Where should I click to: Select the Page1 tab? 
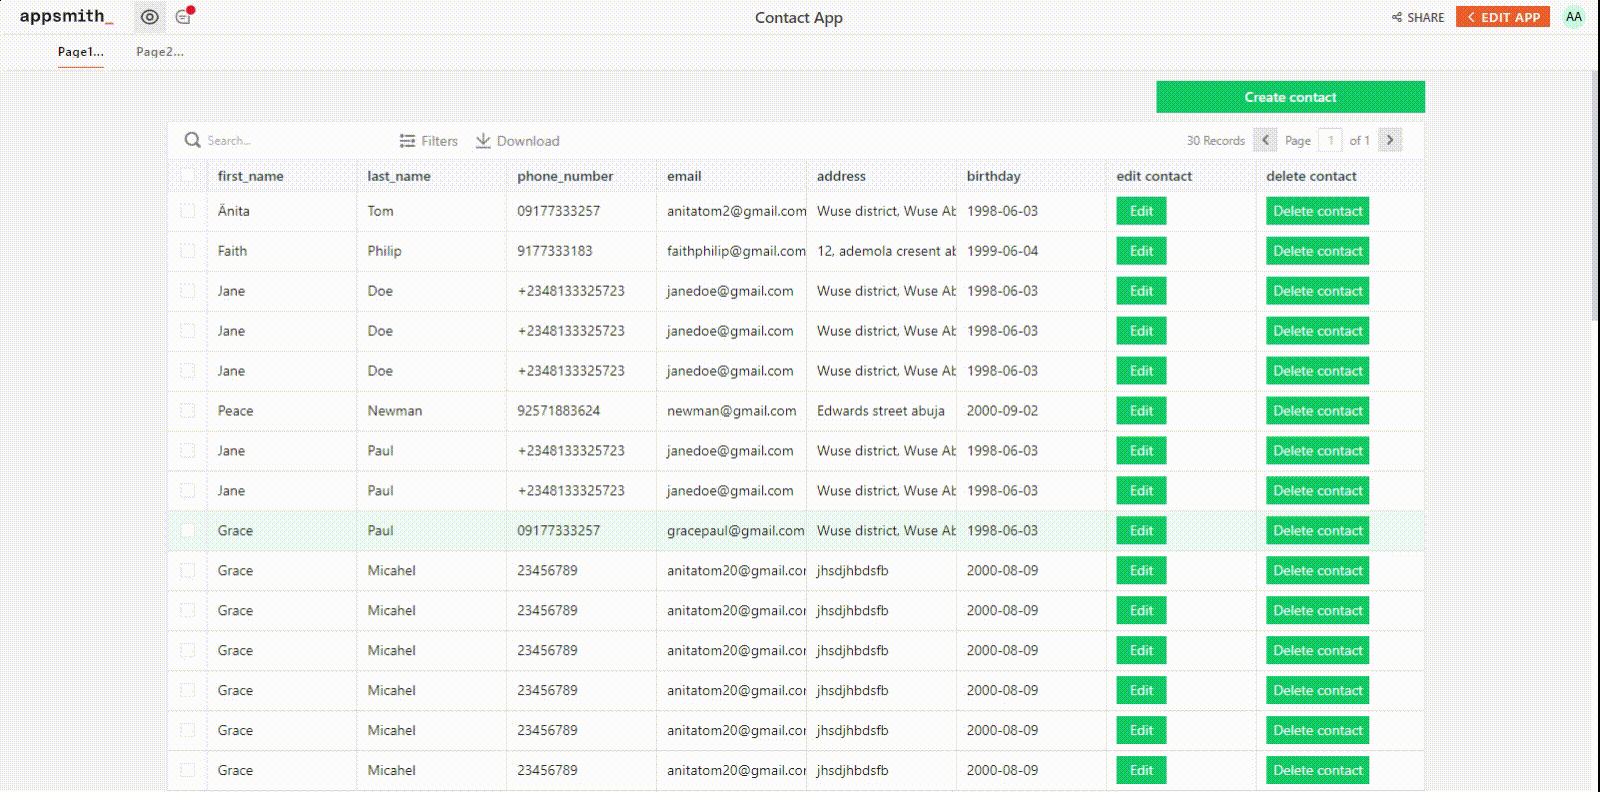click(x=80, y=52)
